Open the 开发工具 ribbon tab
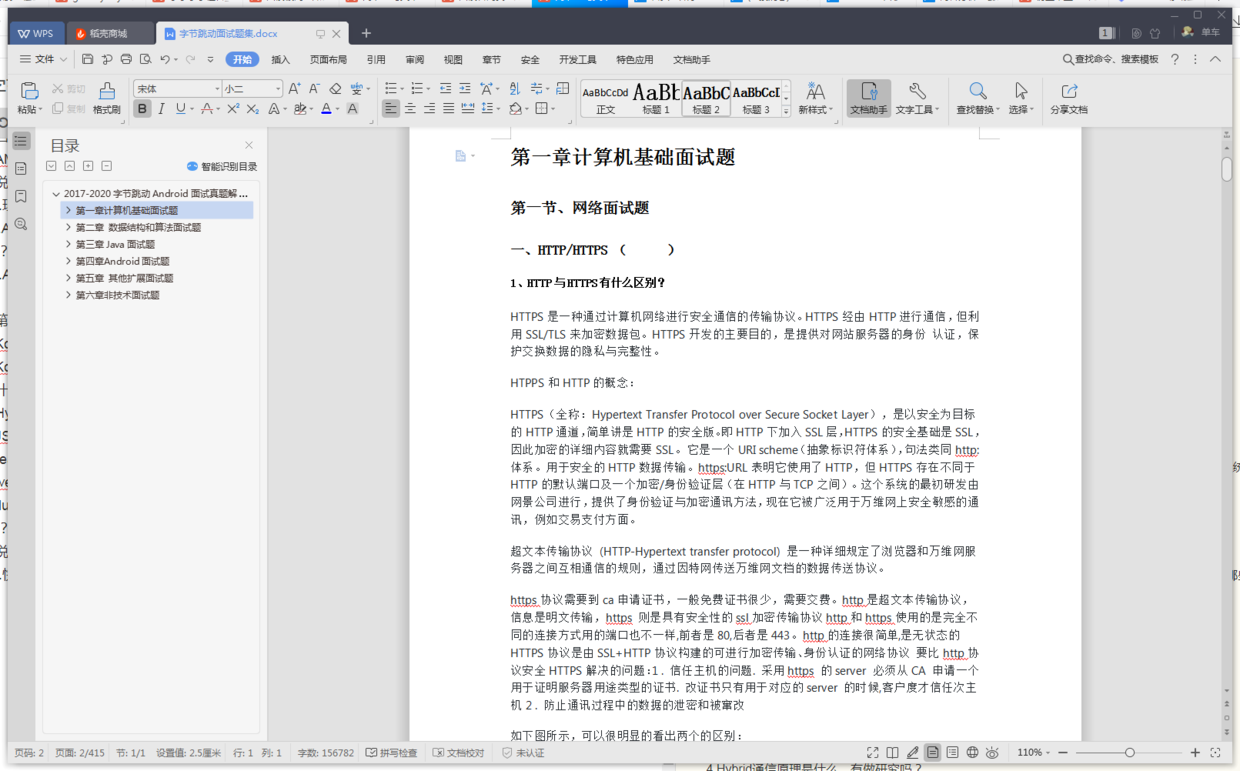Viewport: 1240px width, 771px height. [x=578, y=60]
